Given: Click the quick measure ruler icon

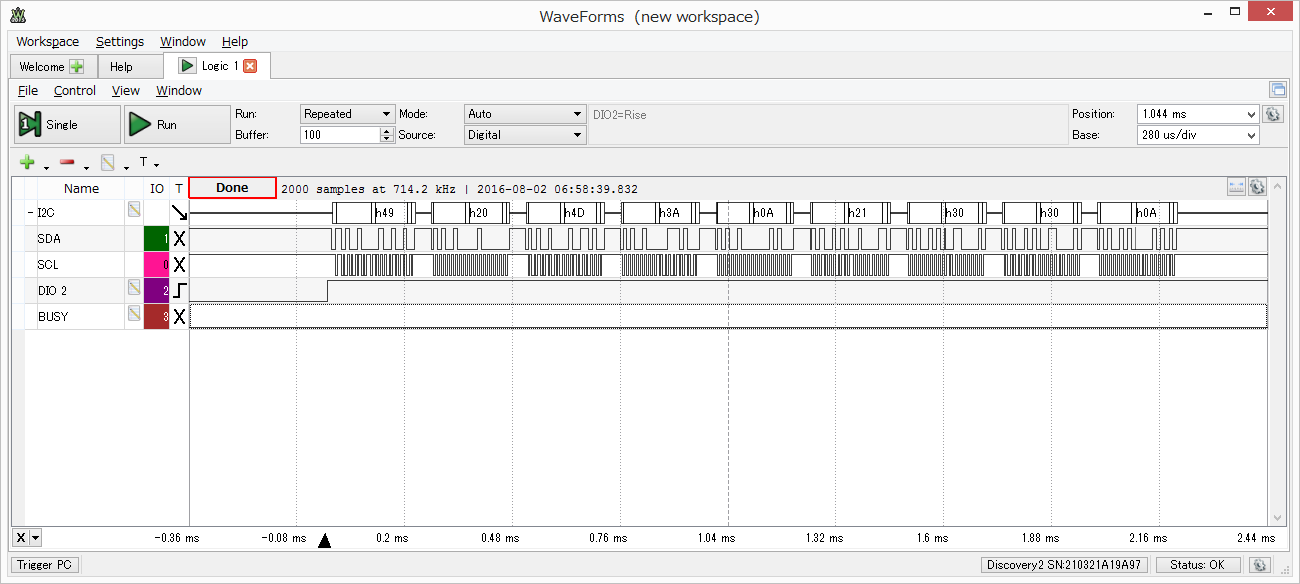Looking at the screenshot, I should [x=1236, y=187].
